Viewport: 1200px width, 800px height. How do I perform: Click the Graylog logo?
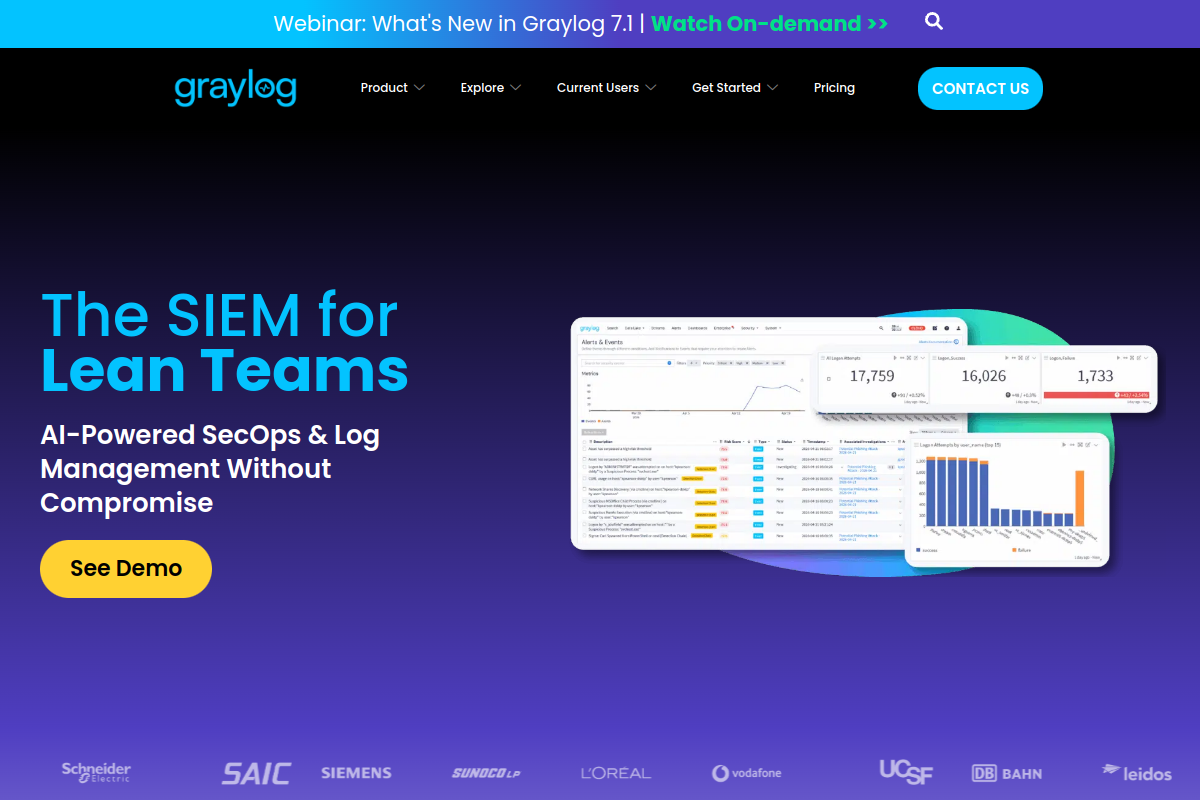click(x=236, y=88)
